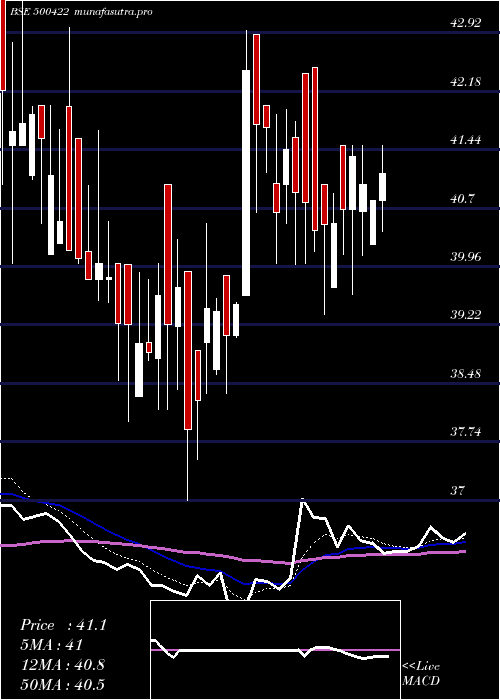The width and height of the screenshot is (500, 700).
Task: Click the 12MA : 40.8 readout
Action: pyautogui.click(x=62, y=664)
